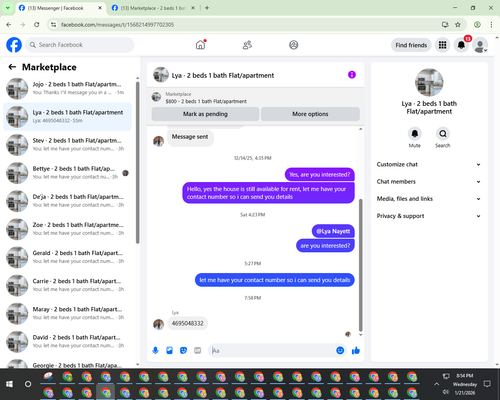Open Gerald conversation in chat list
Viewport: 500px width, 400px height.
[x=67, y=257]
